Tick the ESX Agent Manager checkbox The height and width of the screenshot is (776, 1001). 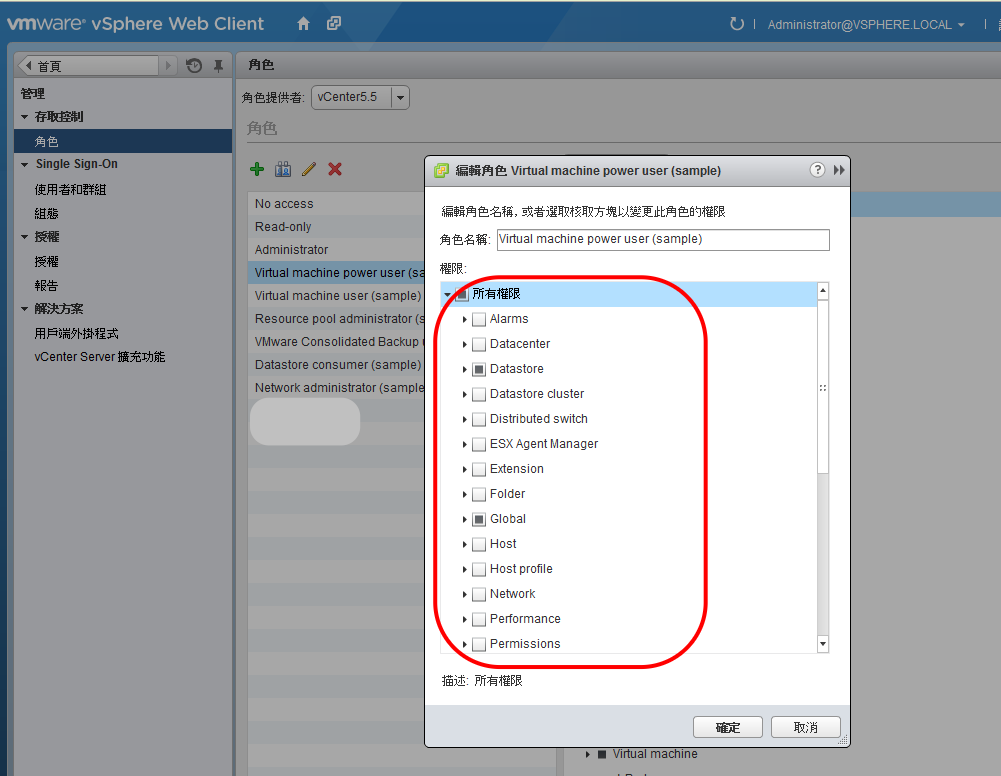[479, 444]
